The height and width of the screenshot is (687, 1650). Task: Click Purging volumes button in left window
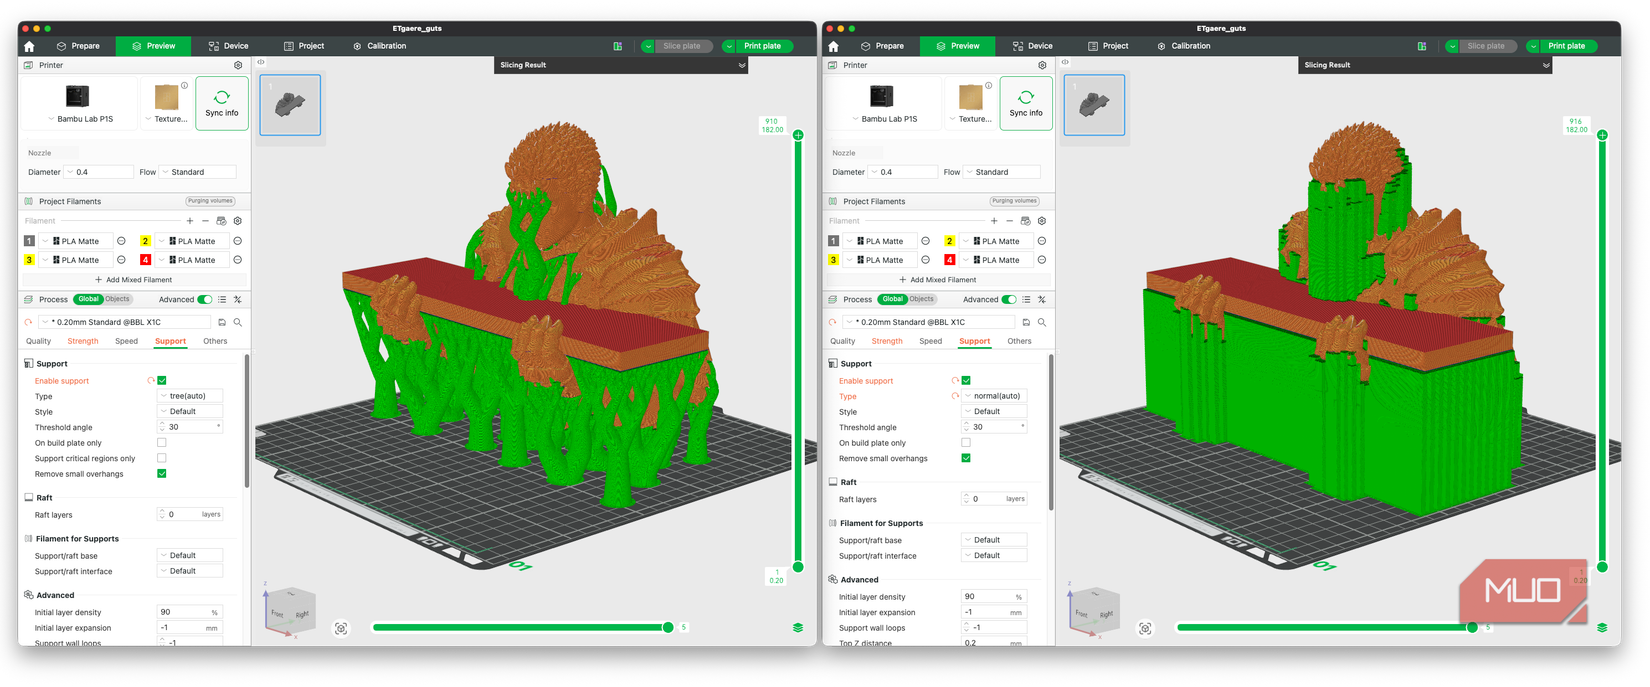click(210, 201)
